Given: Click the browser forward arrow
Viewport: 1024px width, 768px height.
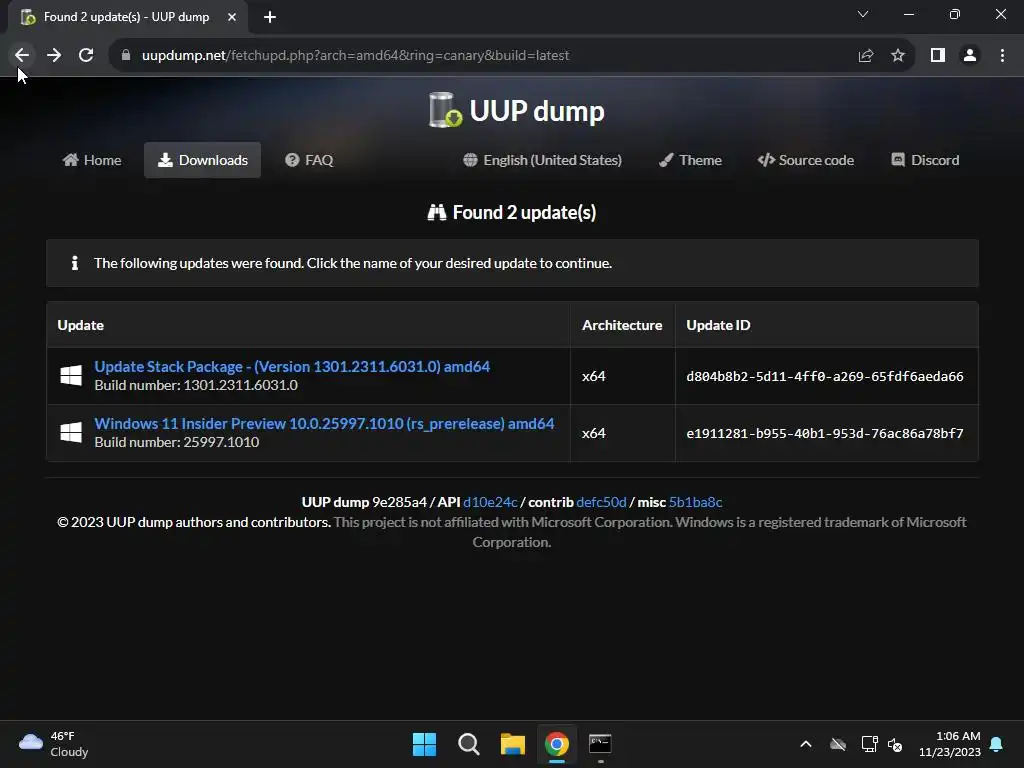Looking at the screenshot, I should coord(54,56).
